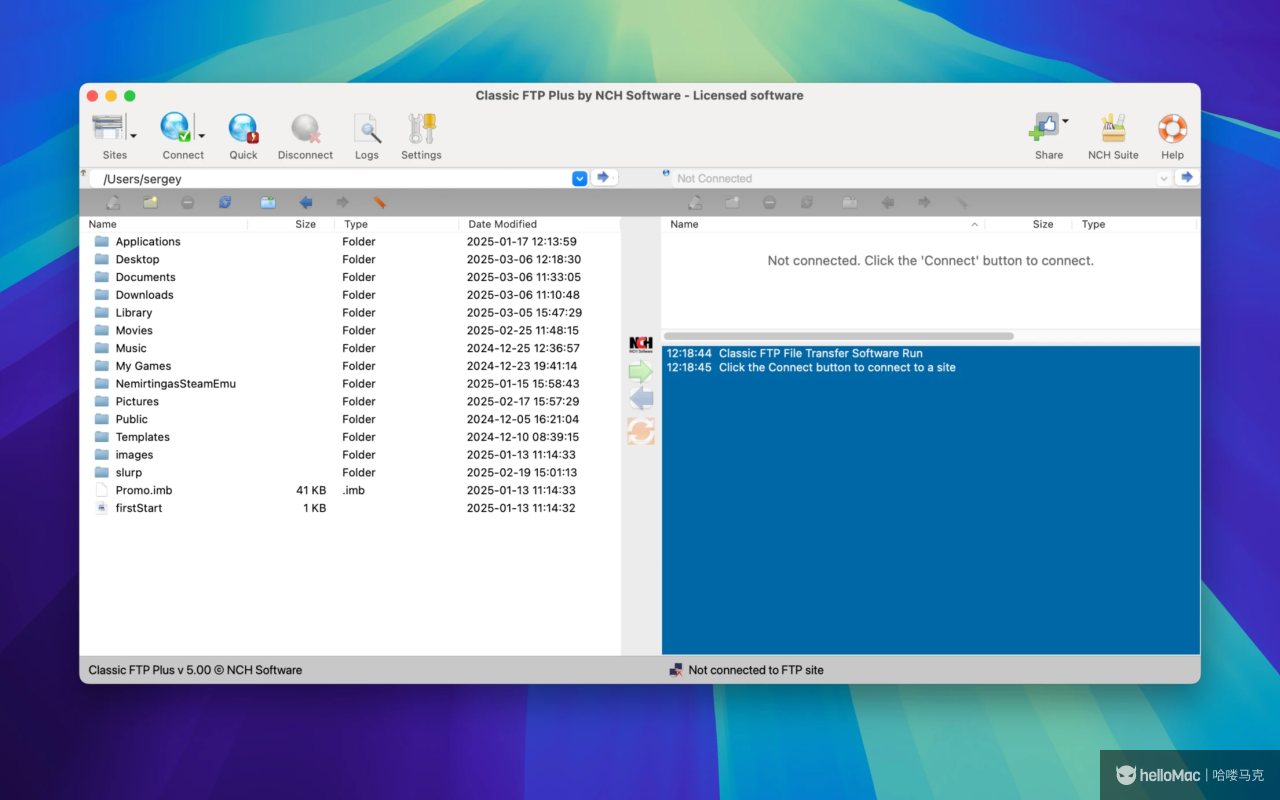Expand the Connect dropdown arrow

point(201,136)
